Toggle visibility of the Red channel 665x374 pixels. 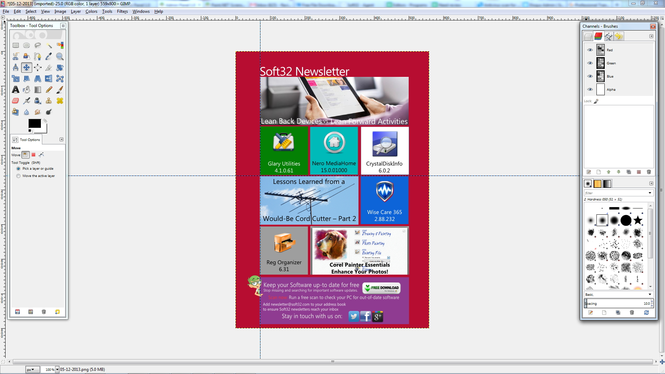point(590,50)
